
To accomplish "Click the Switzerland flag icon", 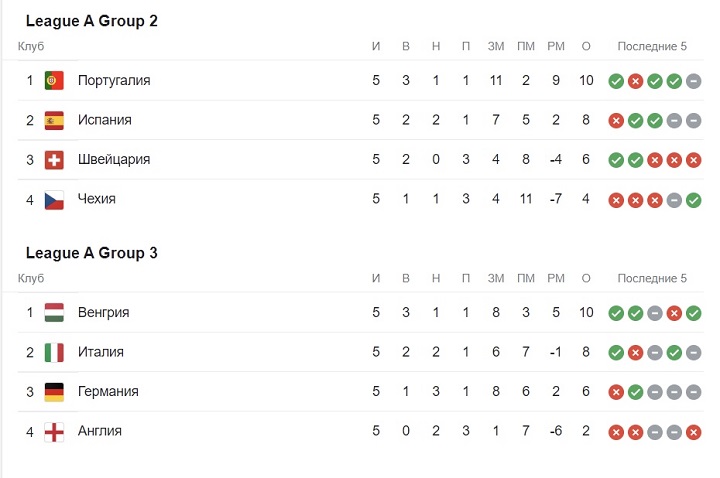I will point(54,160).
